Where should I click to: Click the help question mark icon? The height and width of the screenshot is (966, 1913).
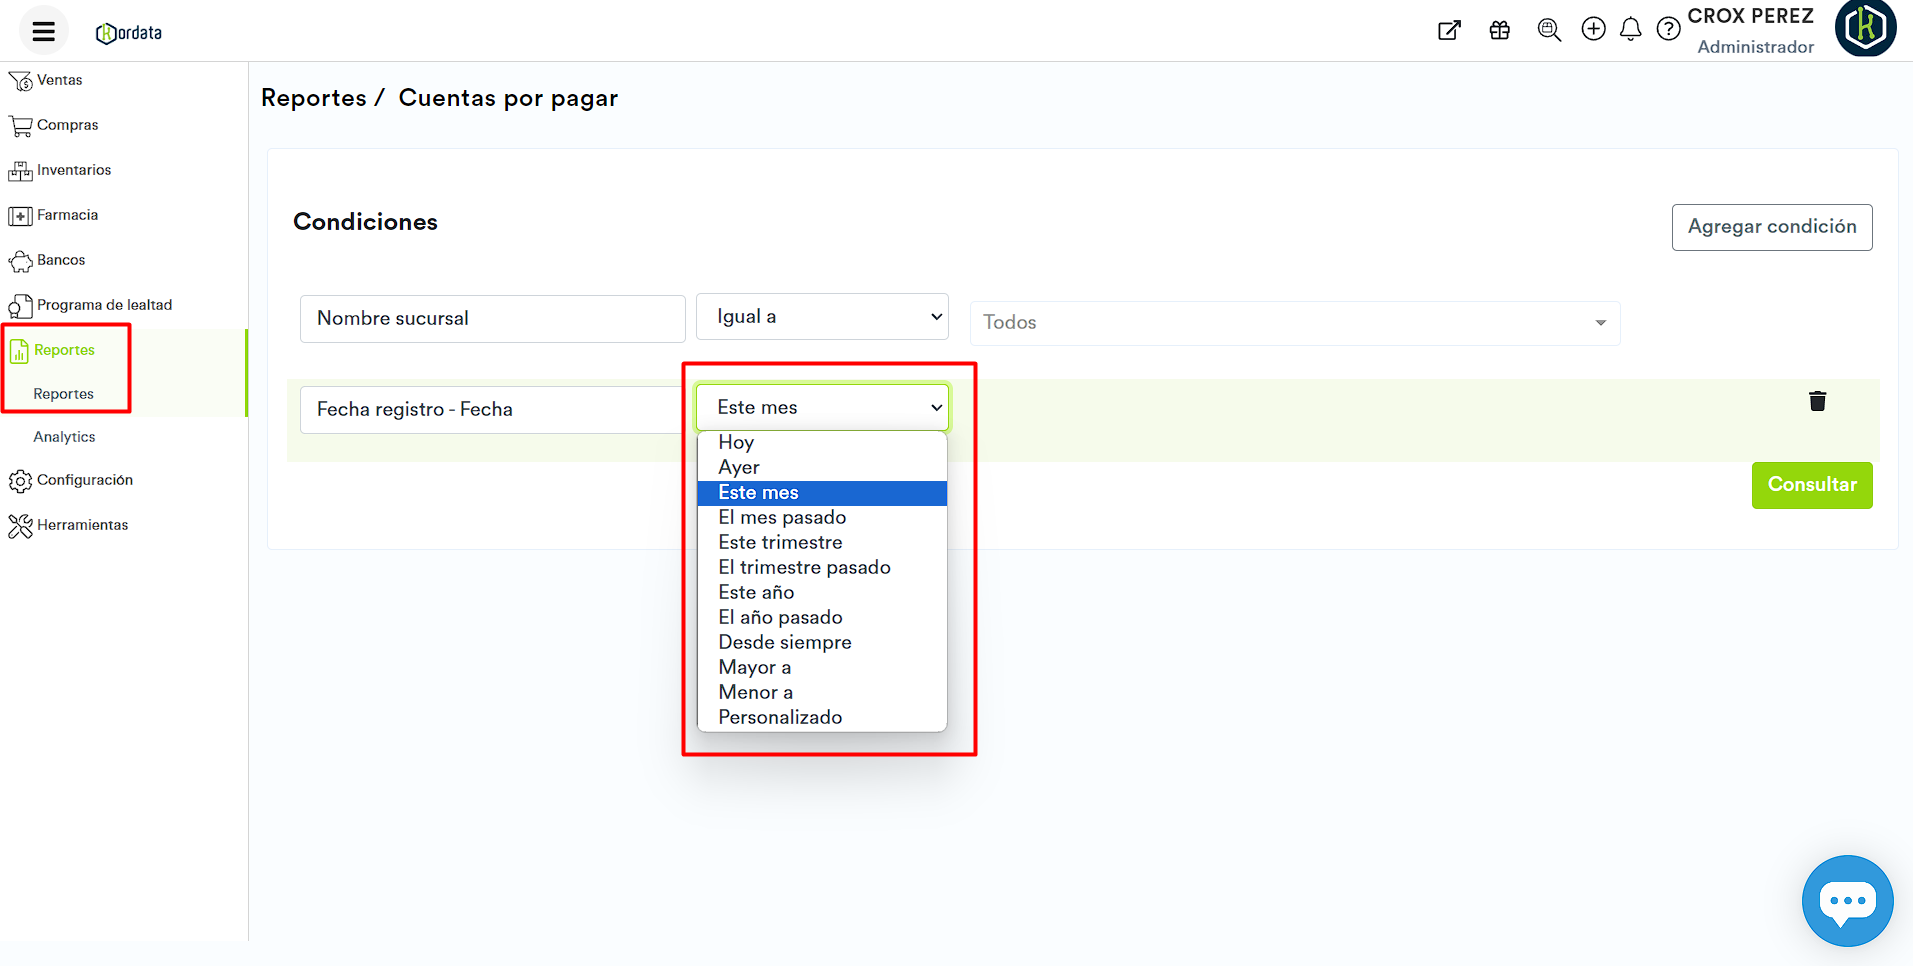(x=1668, y=29)
